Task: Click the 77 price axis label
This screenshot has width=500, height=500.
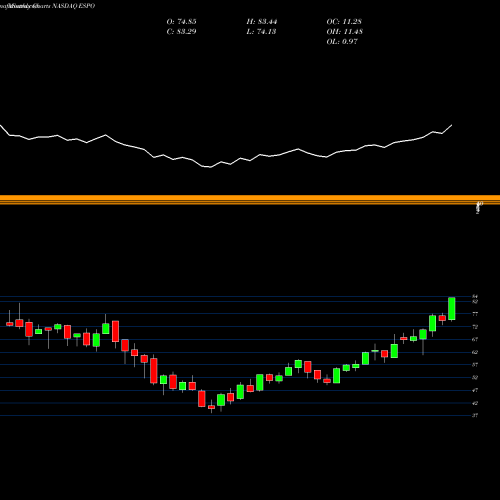Action: (x=475, y=314)
